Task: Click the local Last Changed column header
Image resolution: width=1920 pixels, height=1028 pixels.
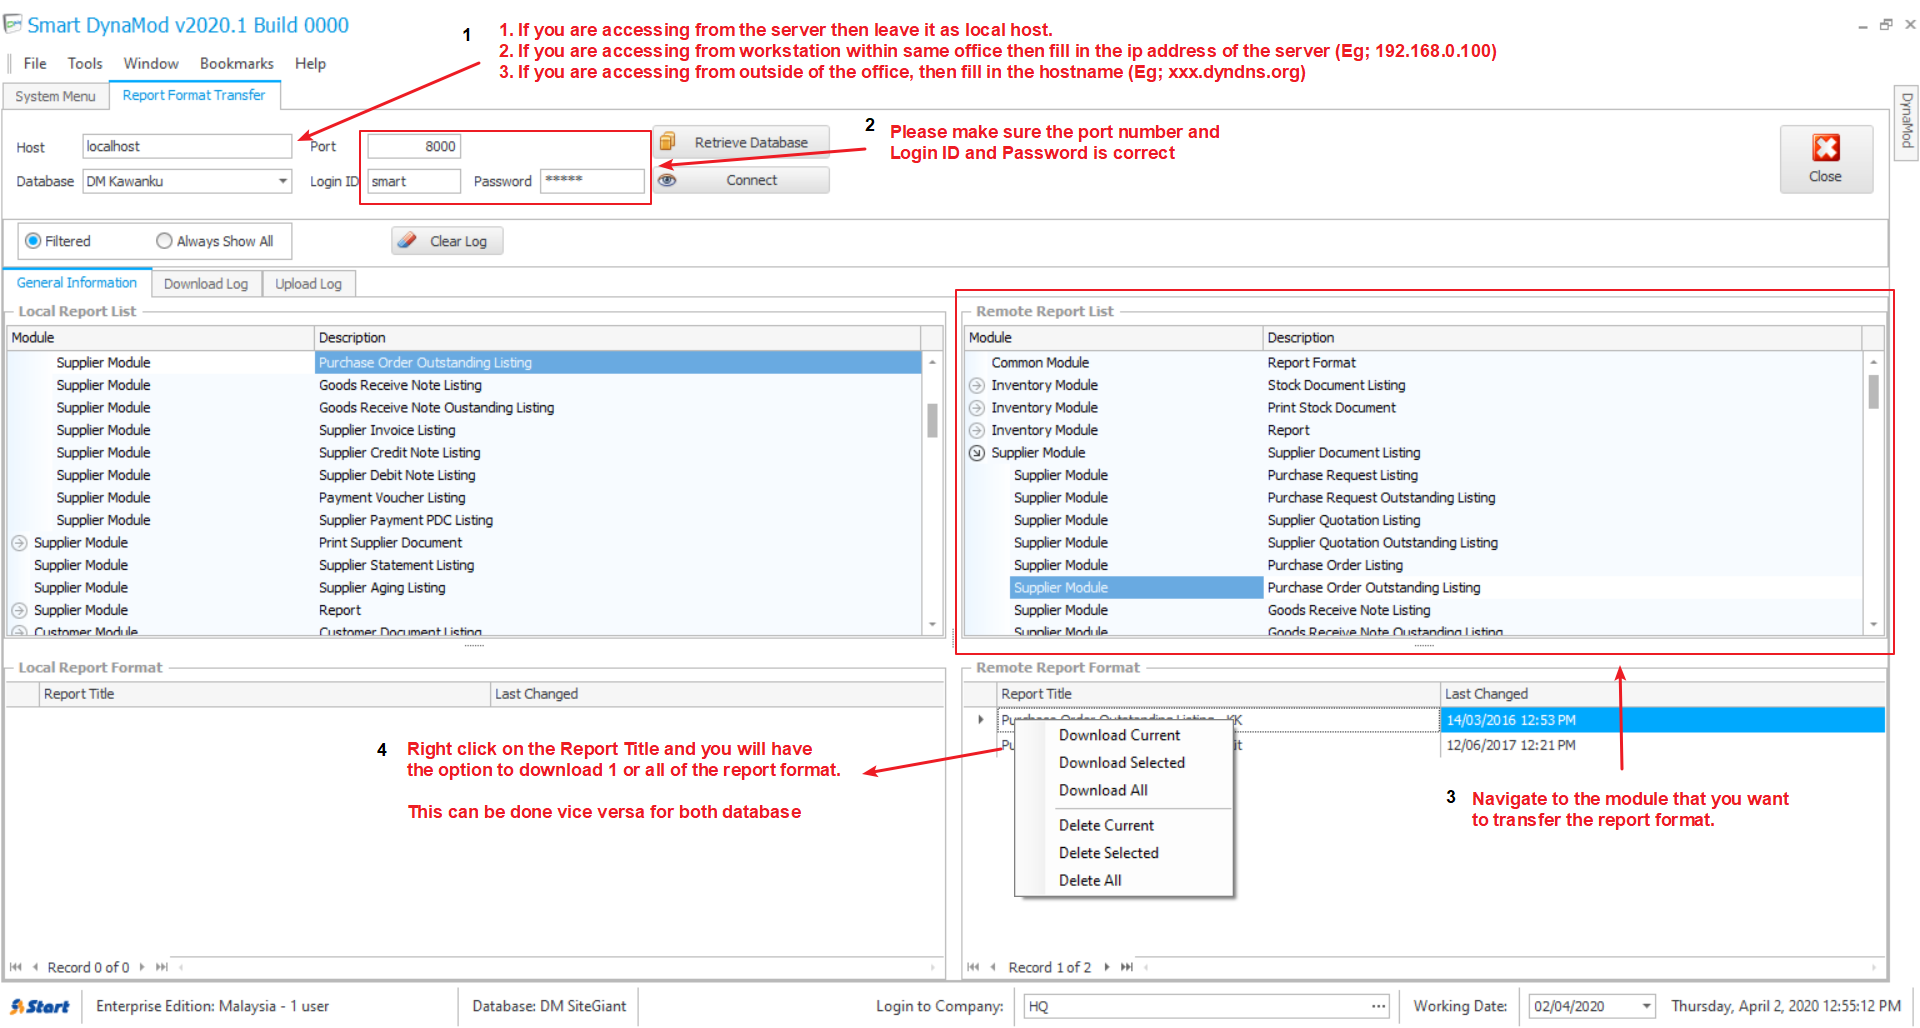Action: [x=717, y=694]
